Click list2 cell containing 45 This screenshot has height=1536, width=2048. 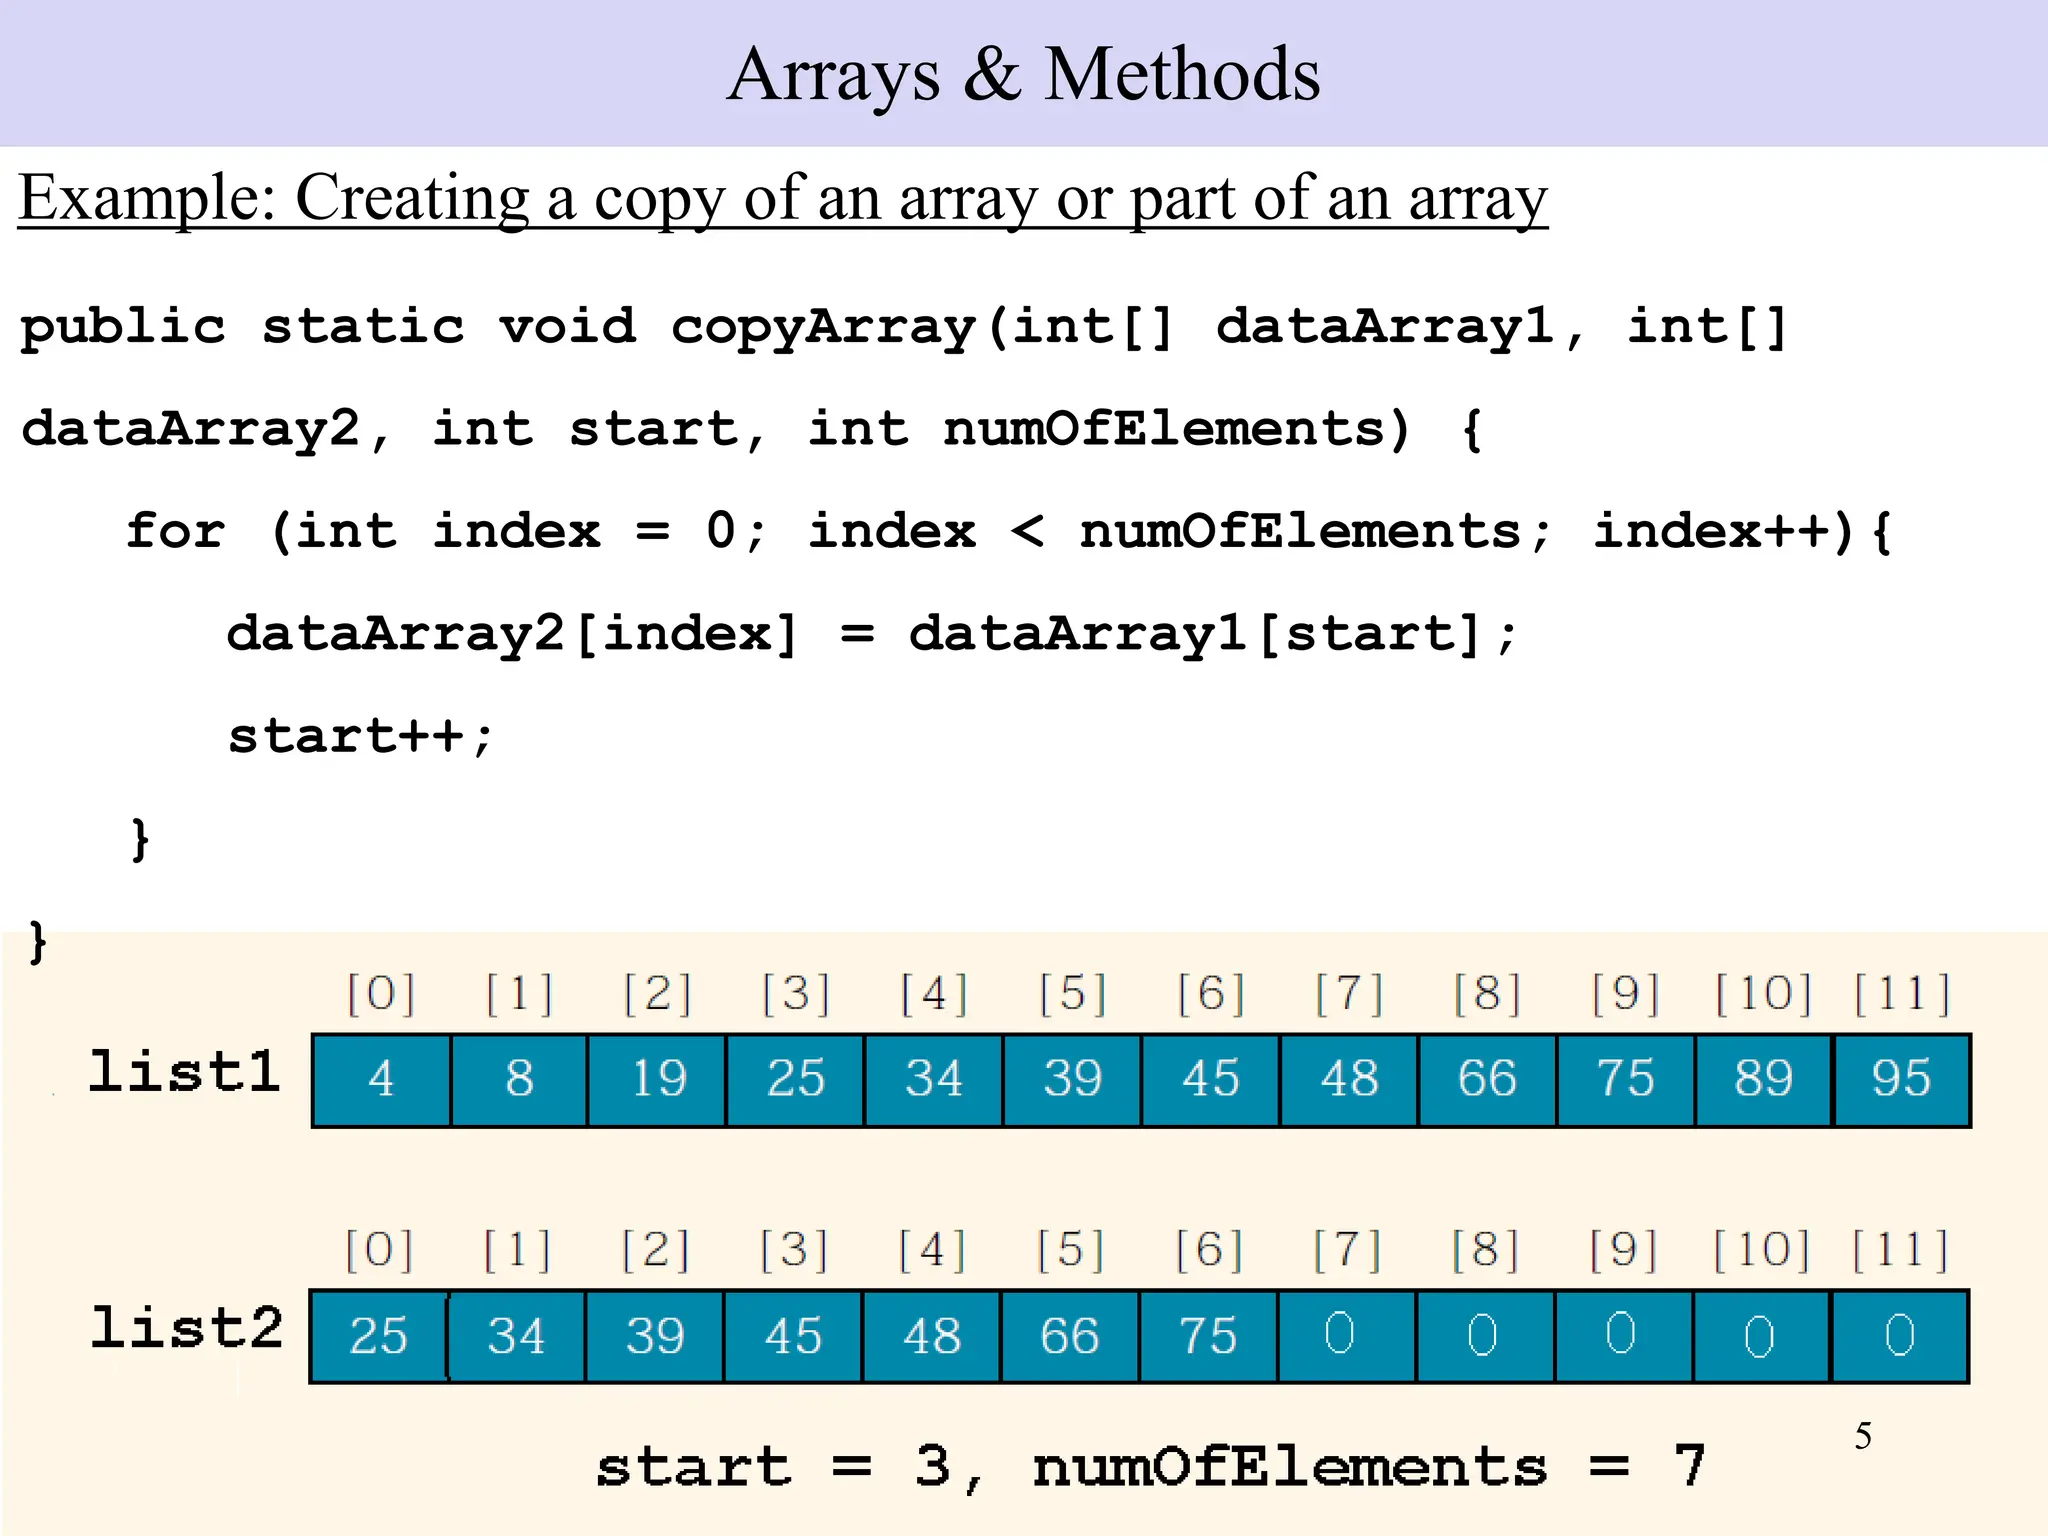[x=792, y=1337]
